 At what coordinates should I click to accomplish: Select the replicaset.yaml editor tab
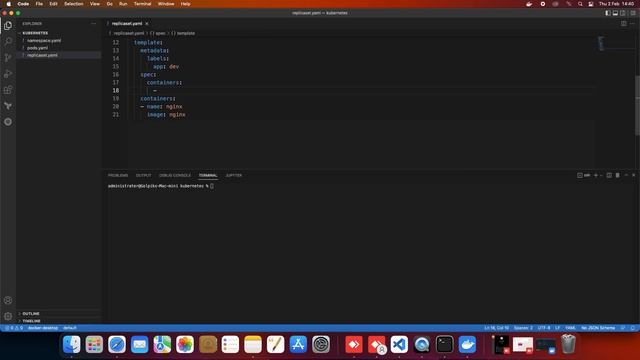[127, 24]
